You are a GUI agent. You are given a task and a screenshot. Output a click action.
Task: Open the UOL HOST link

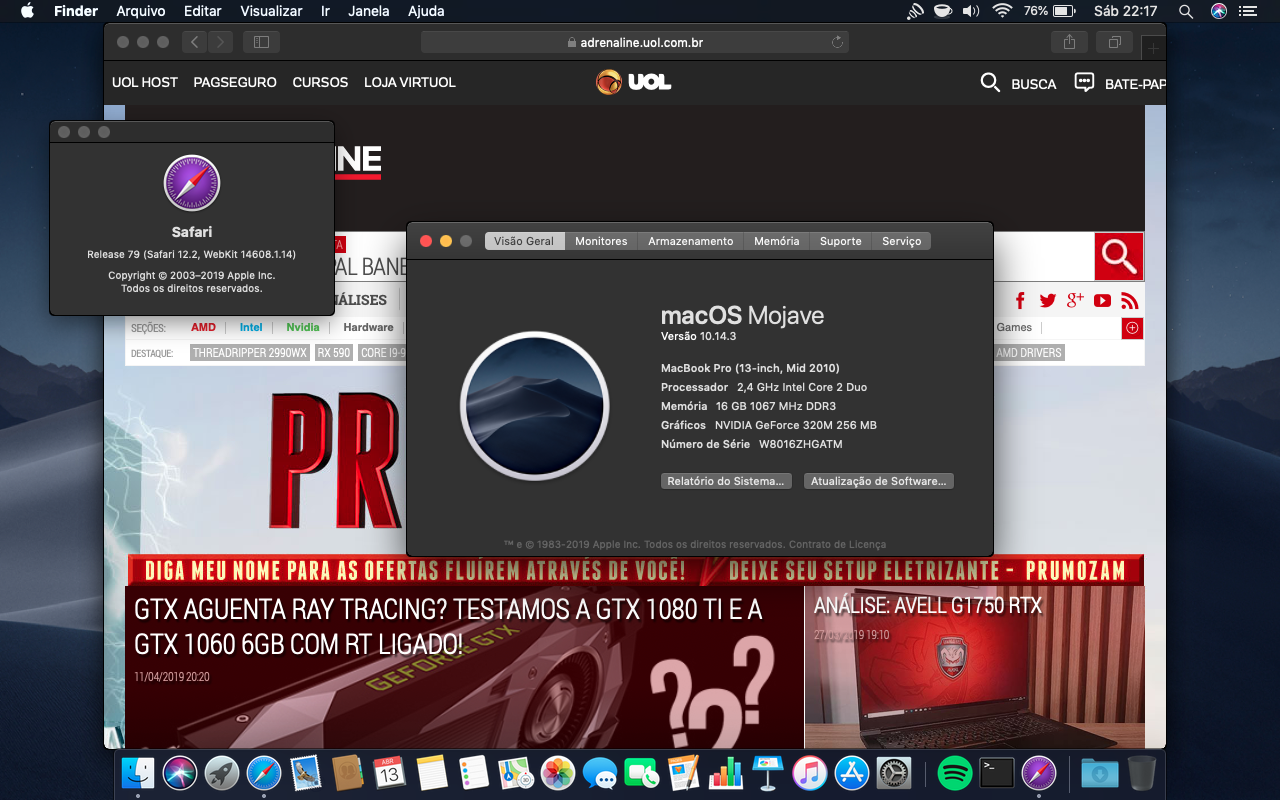(145, 83)
